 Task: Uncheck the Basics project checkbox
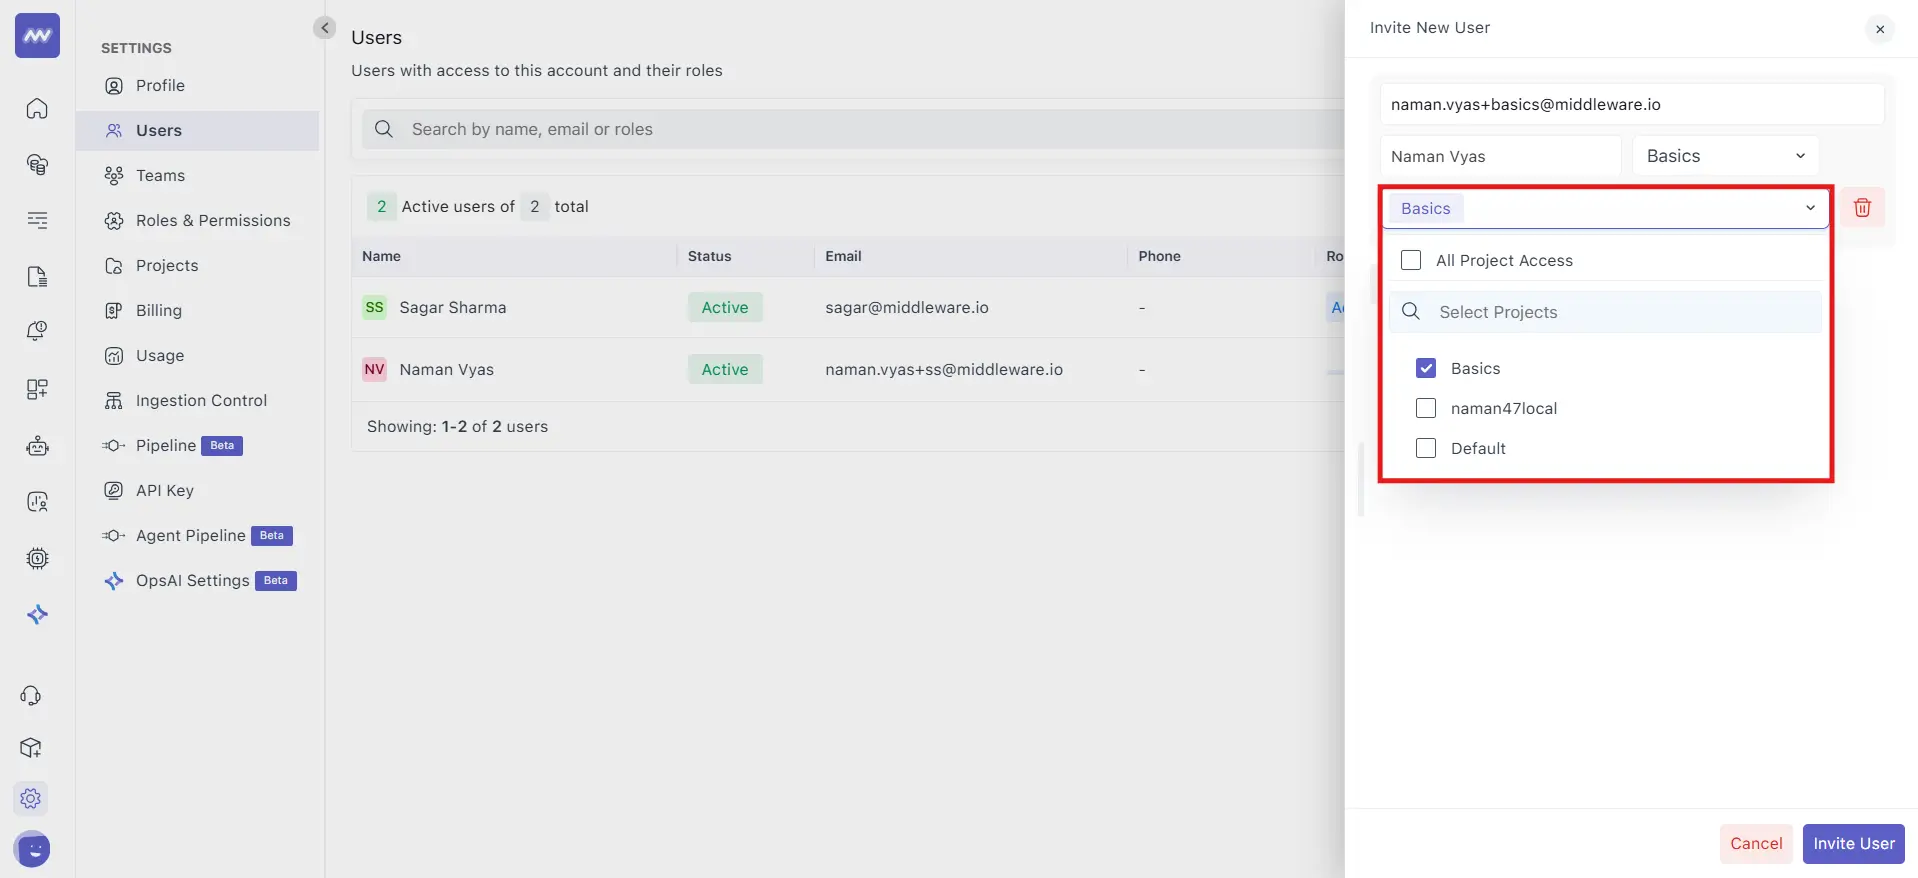coord(1426,368)
